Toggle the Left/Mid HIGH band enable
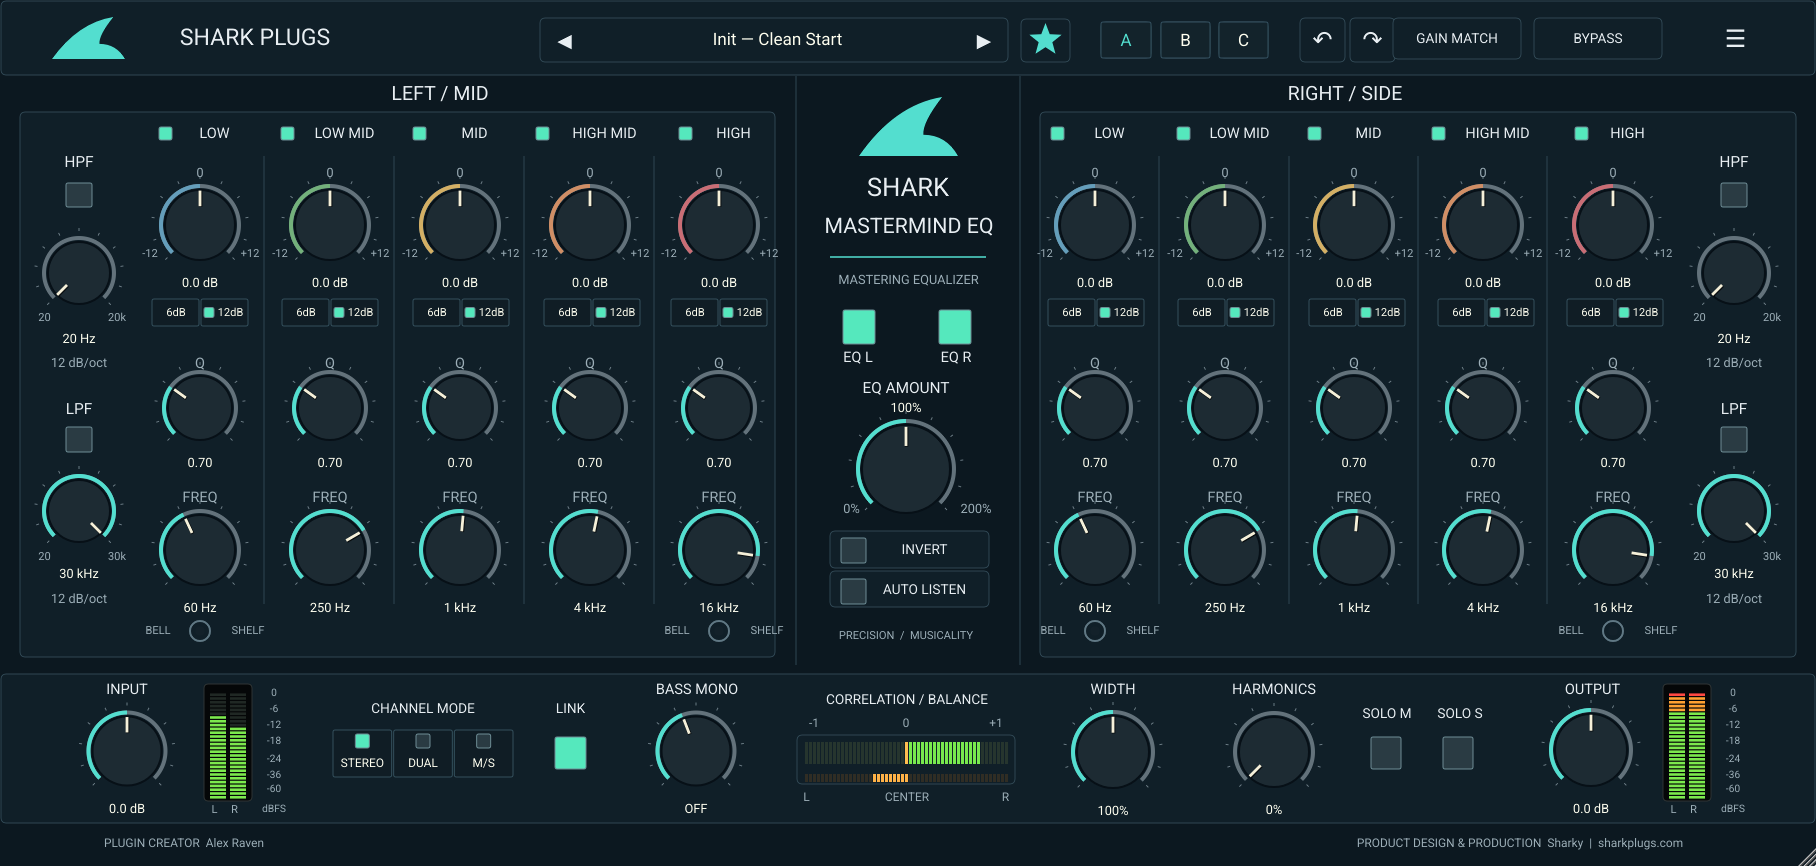The image size is (1816, 866). pos(686,133)
